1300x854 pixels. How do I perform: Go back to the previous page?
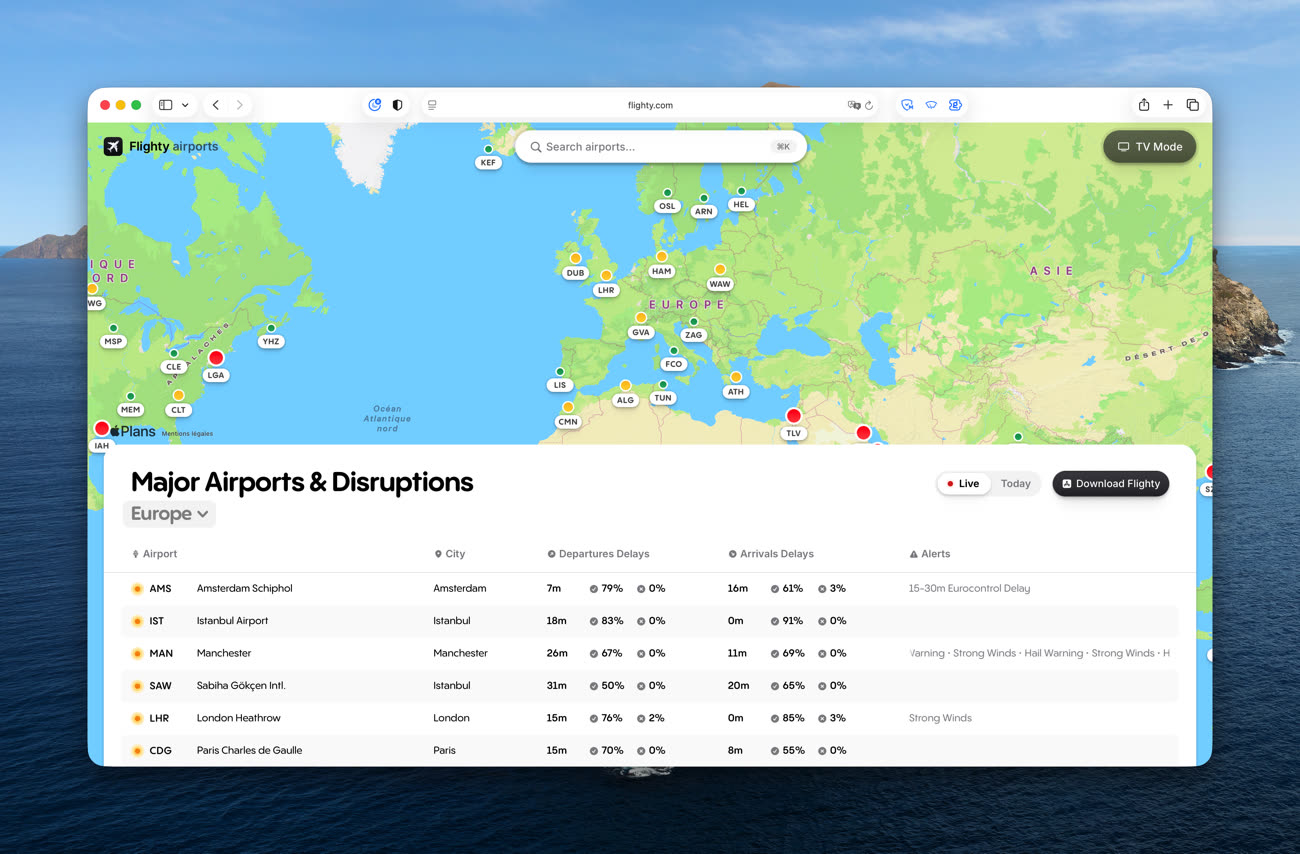[216, 105]
